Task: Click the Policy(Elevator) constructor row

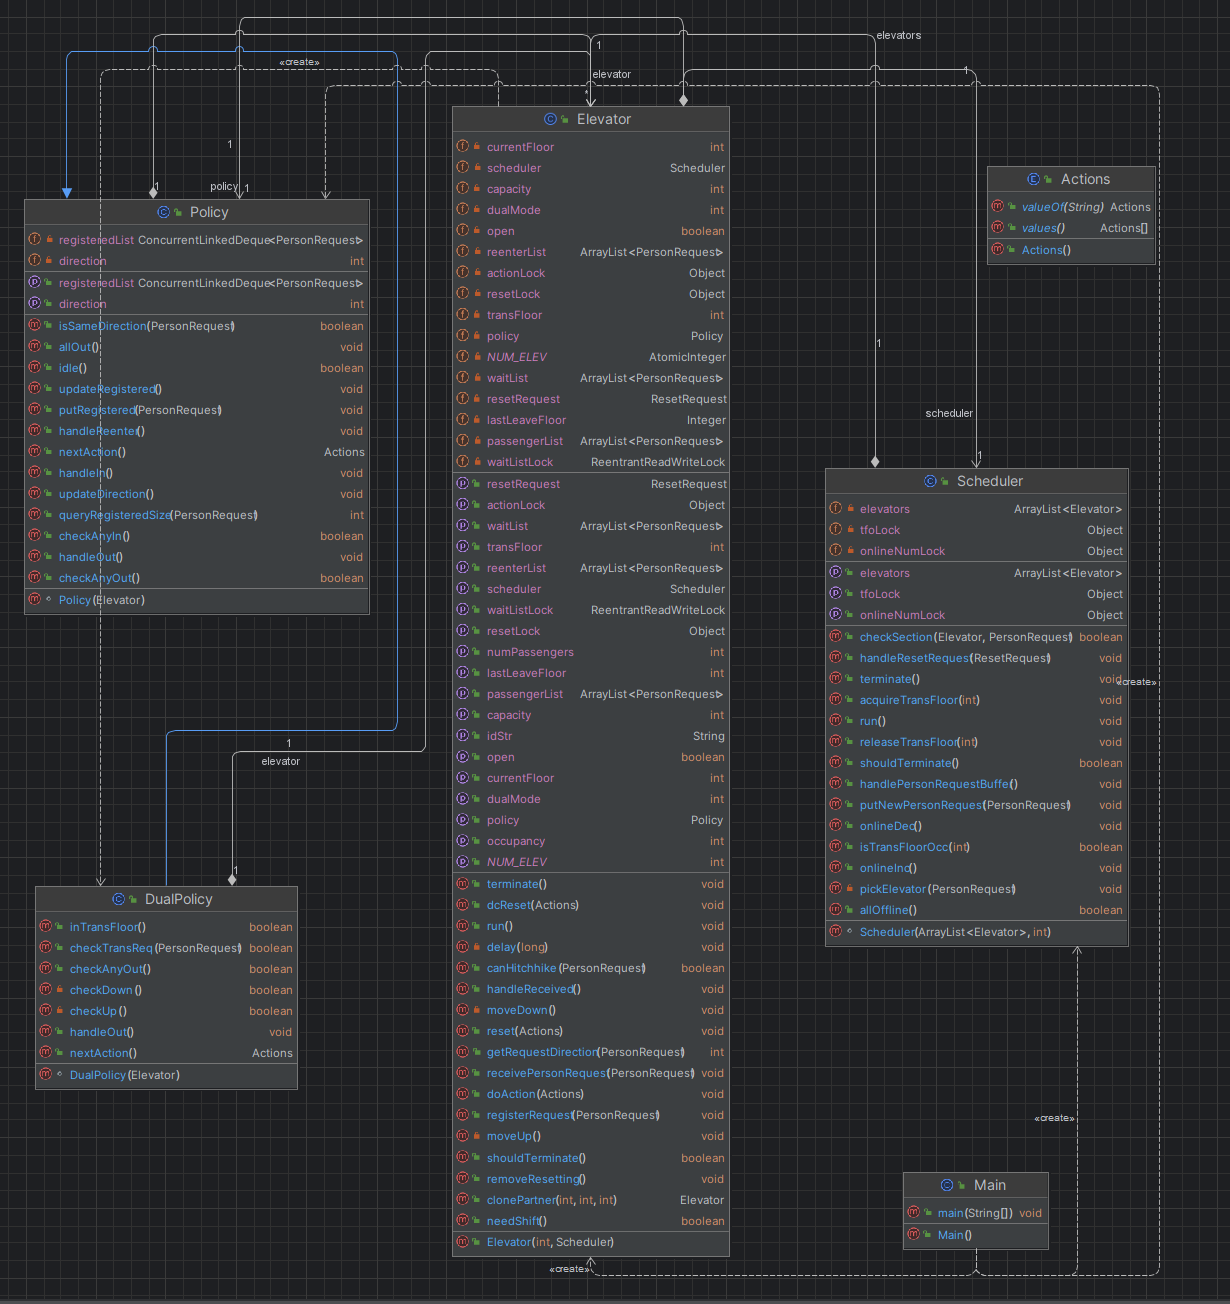Action: (197, 600)
